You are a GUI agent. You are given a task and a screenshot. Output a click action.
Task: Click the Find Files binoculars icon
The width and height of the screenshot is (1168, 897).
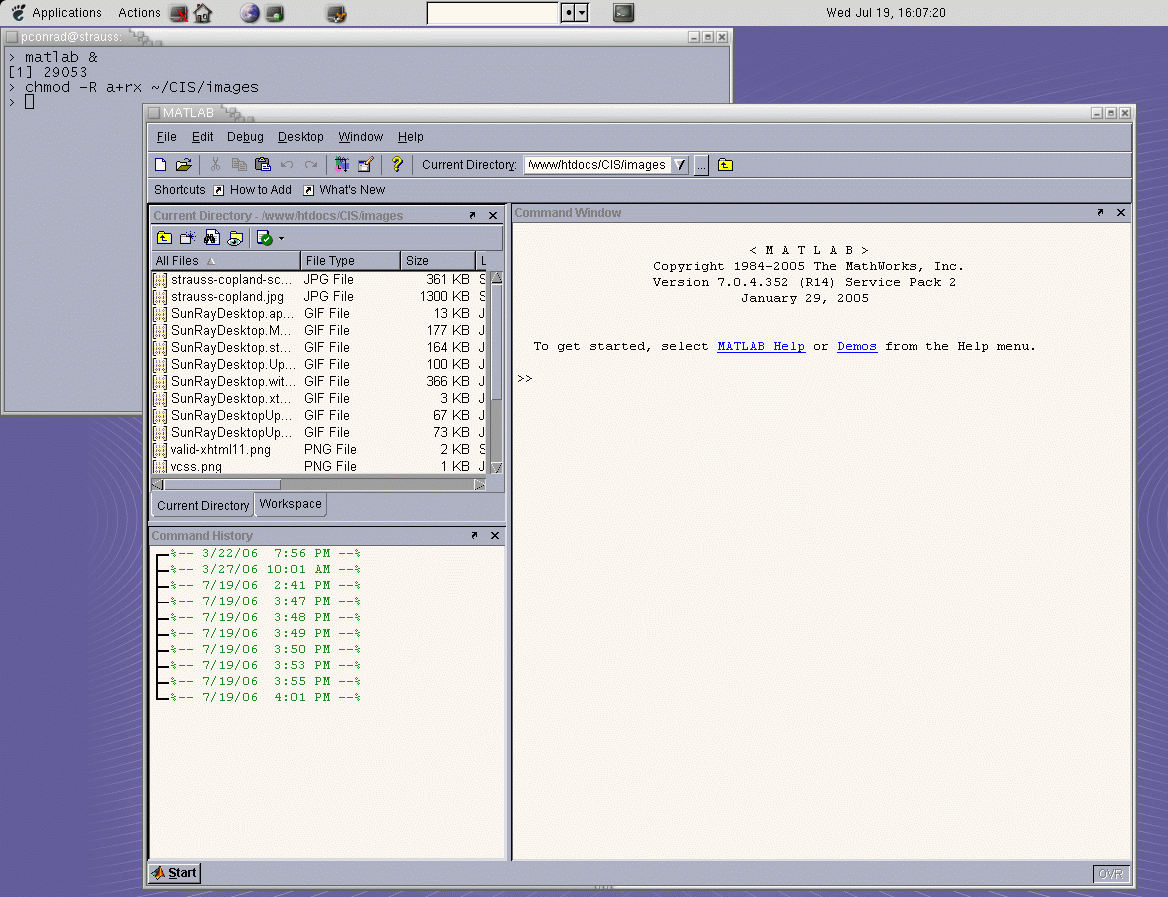point(212,238)
